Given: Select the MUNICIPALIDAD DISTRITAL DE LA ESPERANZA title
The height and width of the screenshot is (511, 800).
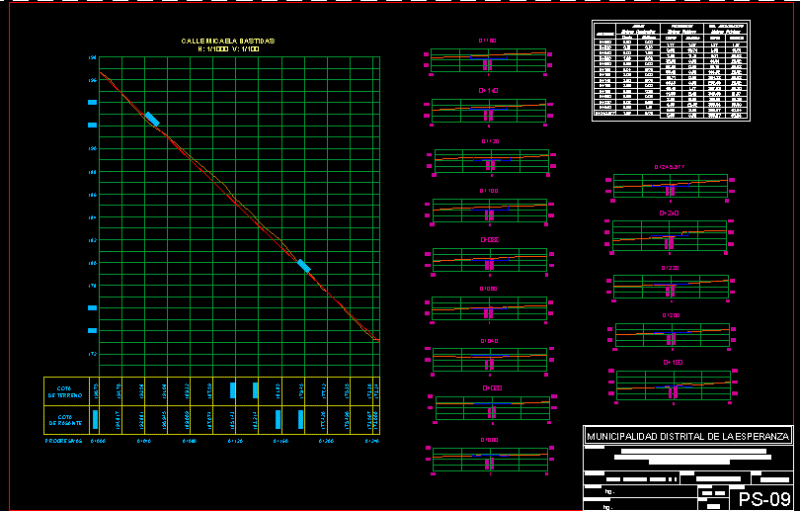Looking at the screenshot, I should (x=688, y=437).
